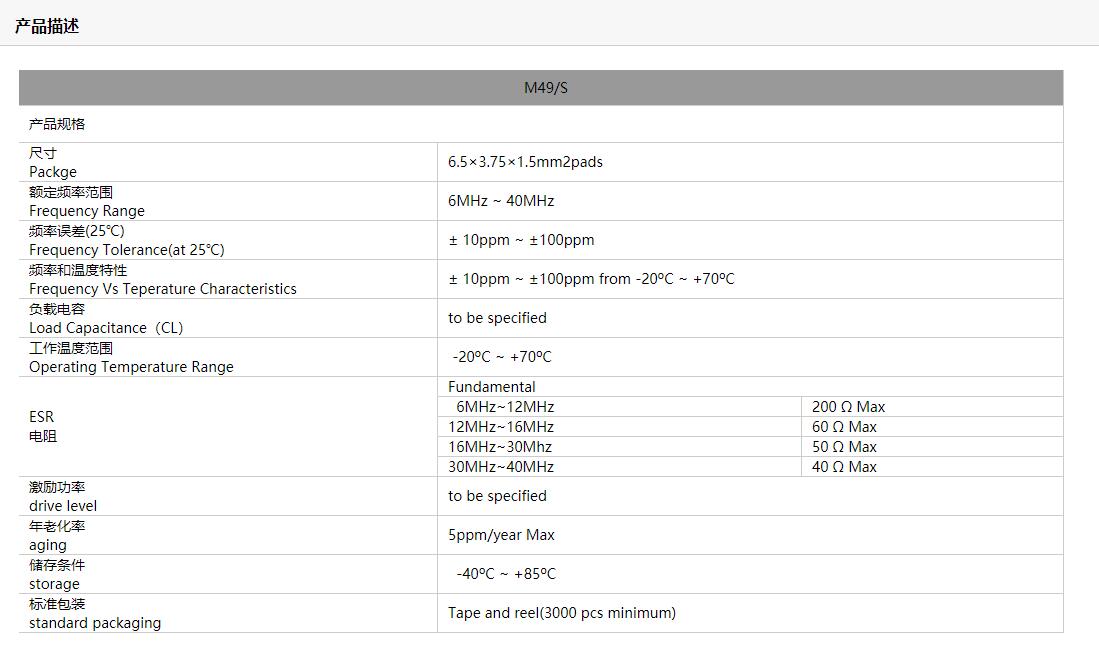
Task: Select the Frequency Tolerance(at 25°C) label
Action: (x=127, y=250)
